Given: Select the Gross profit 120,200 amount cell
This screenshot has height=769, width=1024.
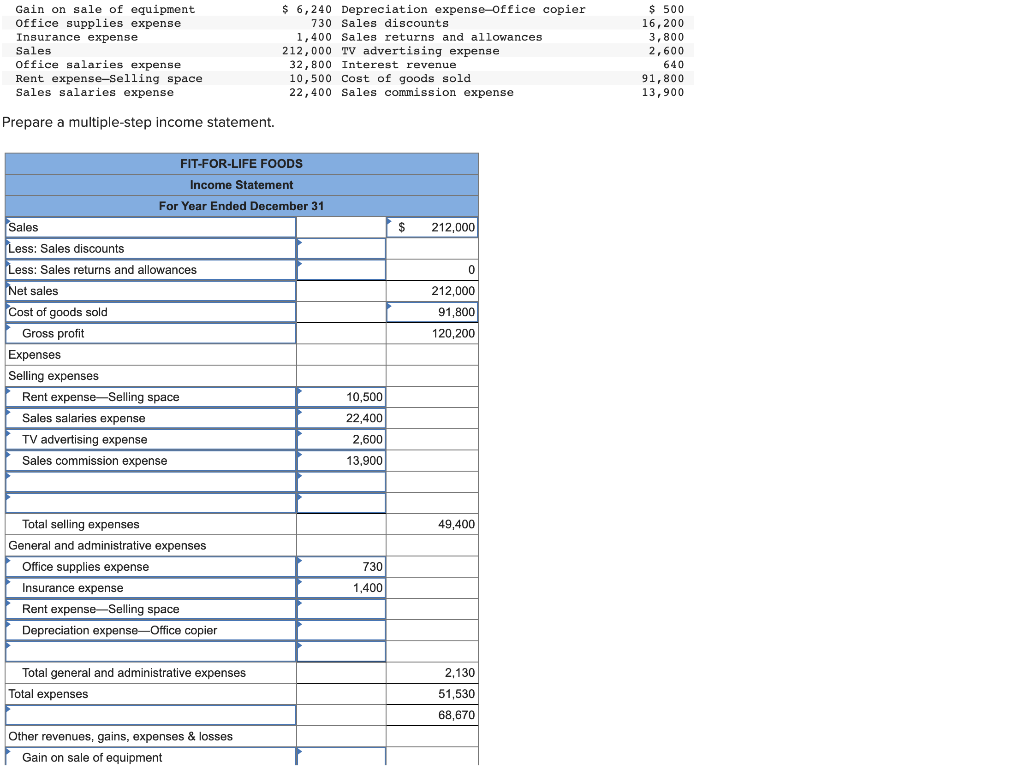Looking at the screenshot, I should [431, 333].
